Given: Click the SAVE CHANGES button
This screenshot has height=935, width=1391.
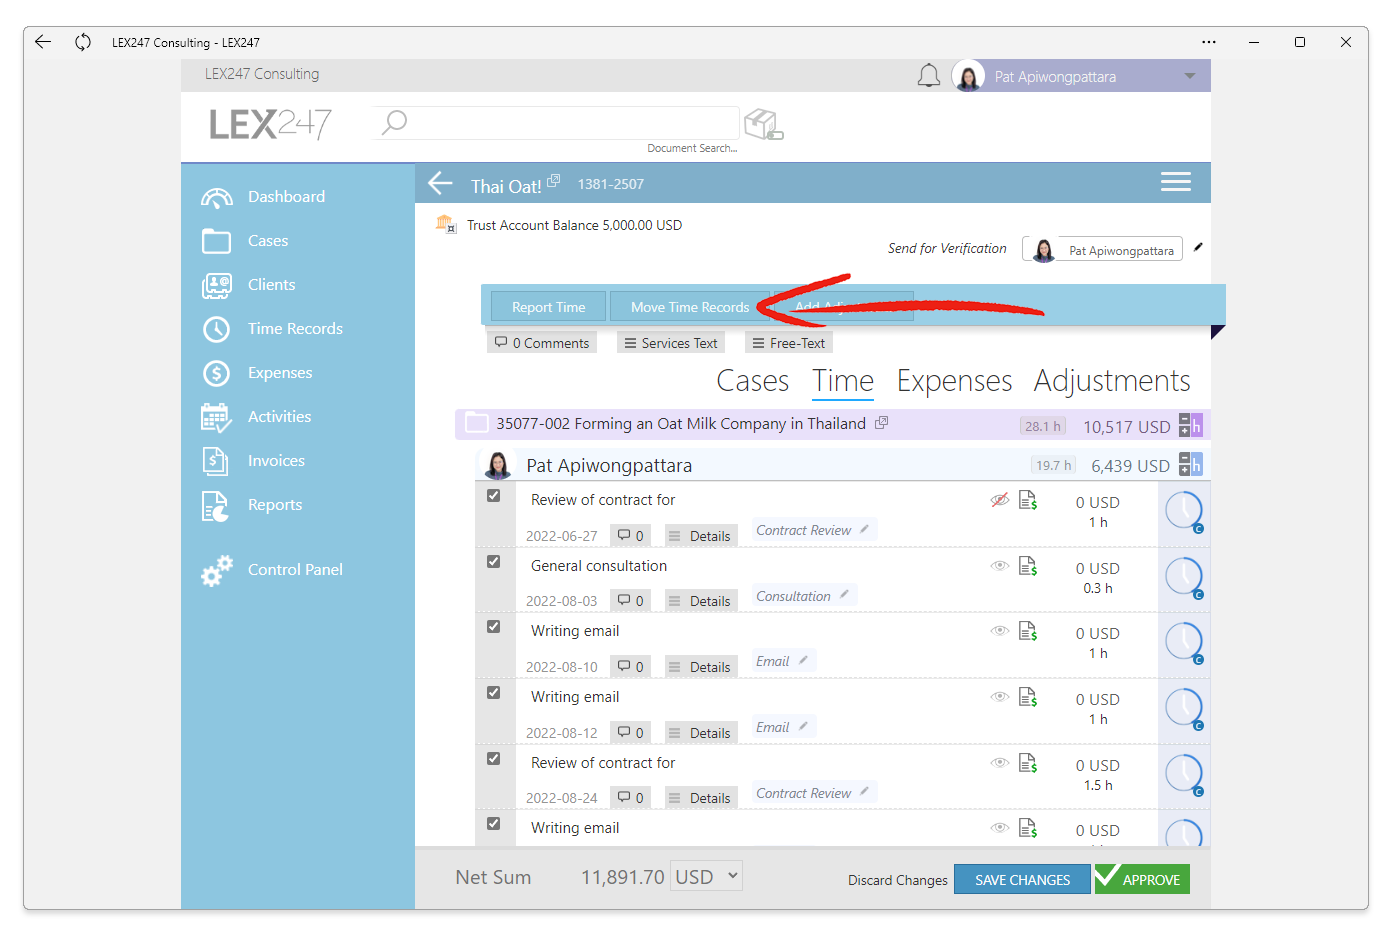Looking at the screenshot, I should coord(1022,880).
